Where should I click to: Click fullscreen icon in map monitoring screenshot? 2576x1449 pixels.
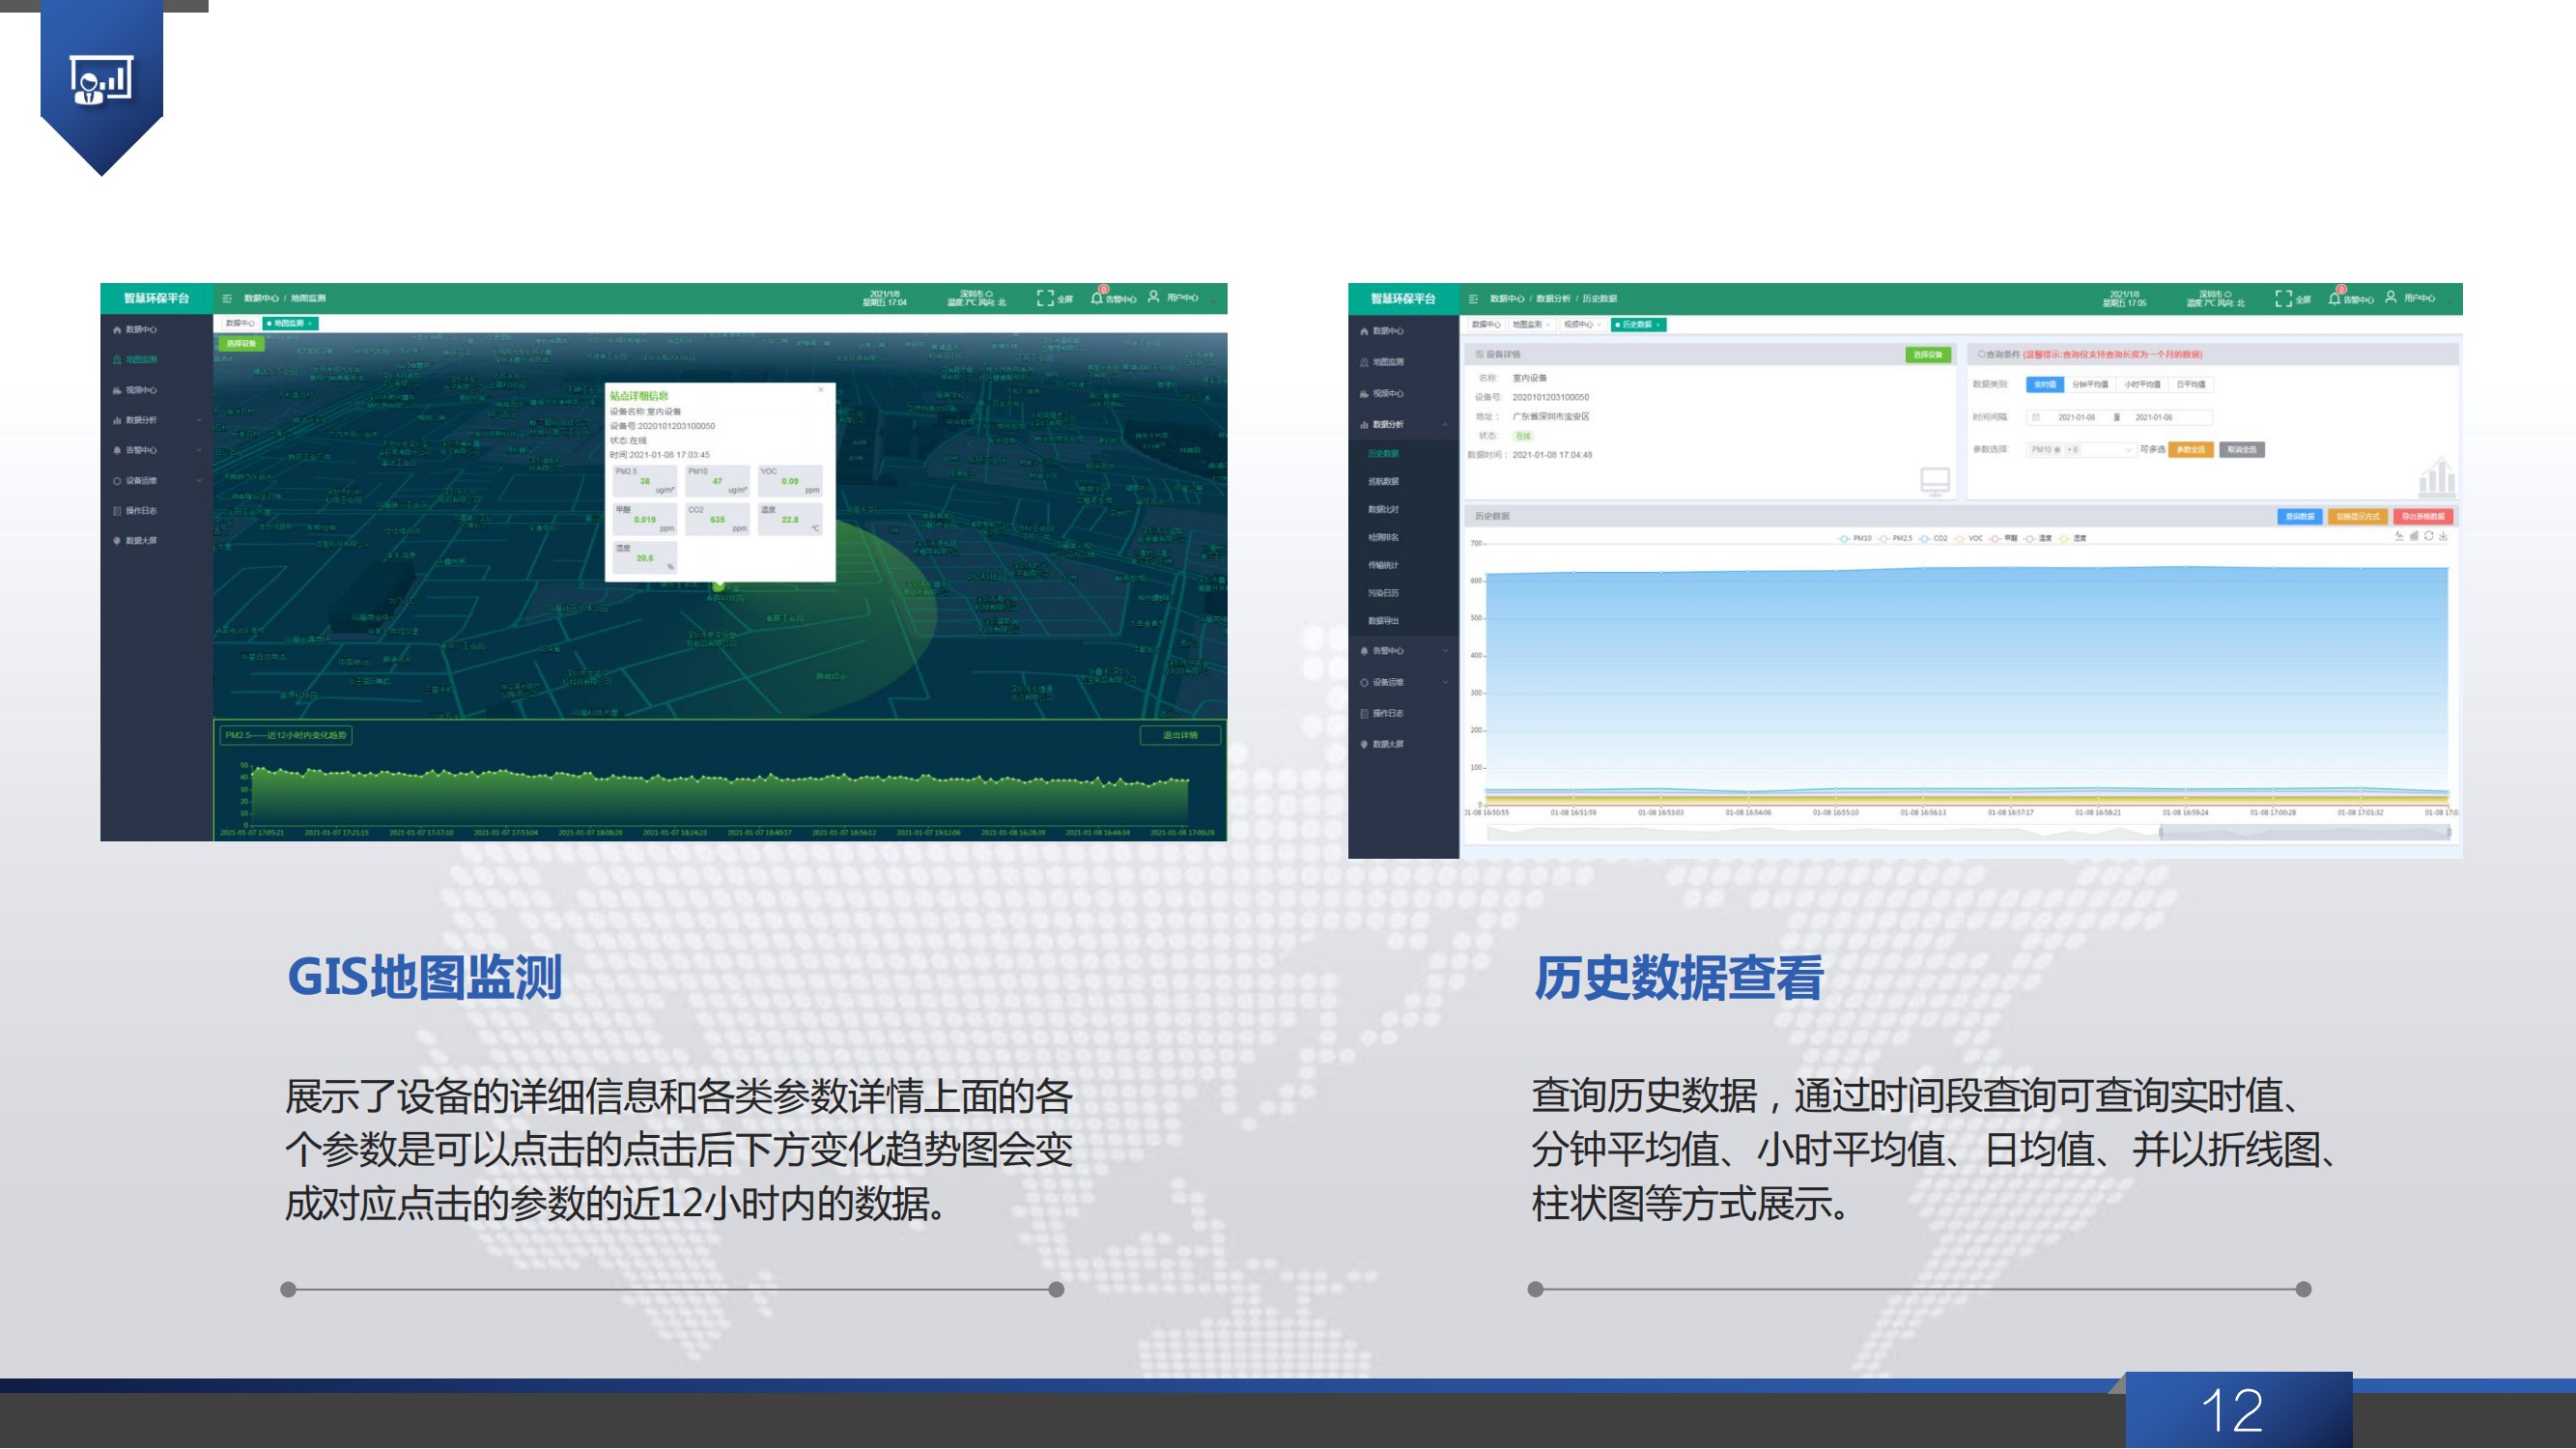tap(1045, 298)
